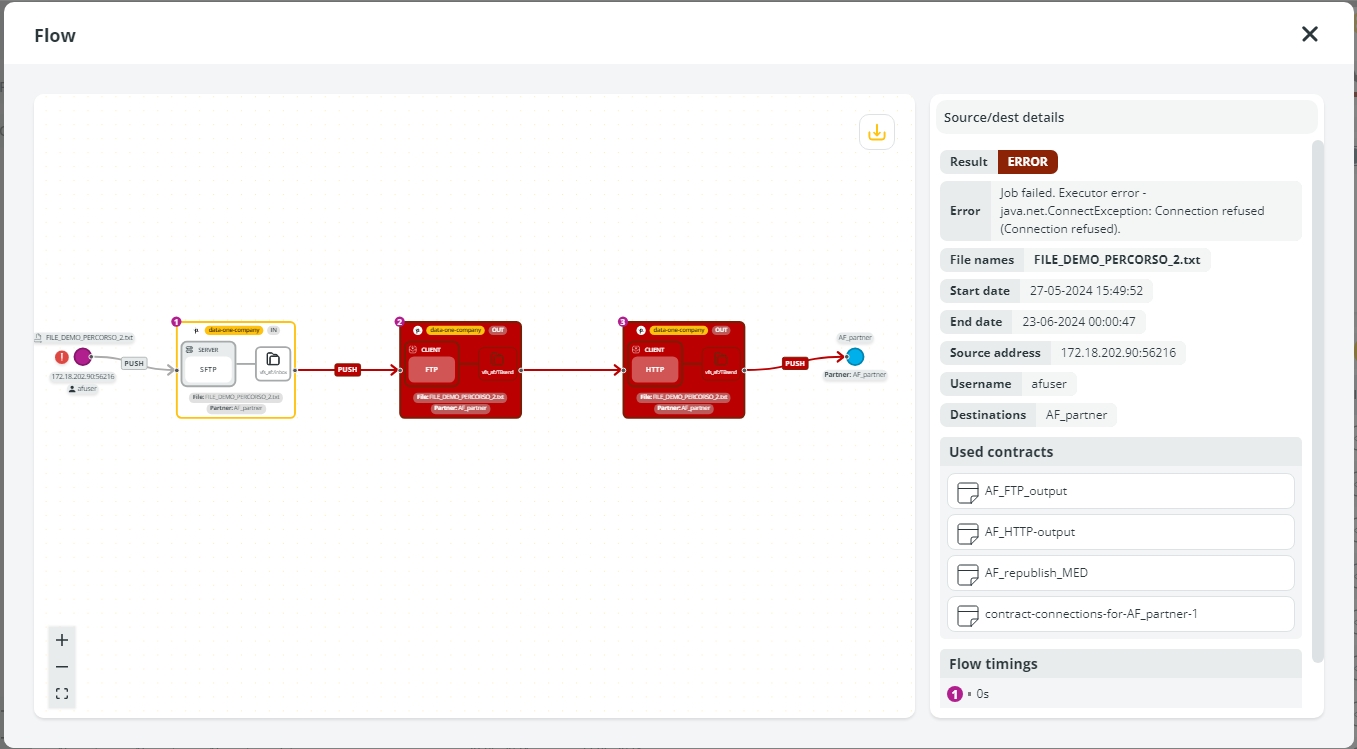Zoom out on the flow canvas
1357x749 pixels.
click(62, 667)
